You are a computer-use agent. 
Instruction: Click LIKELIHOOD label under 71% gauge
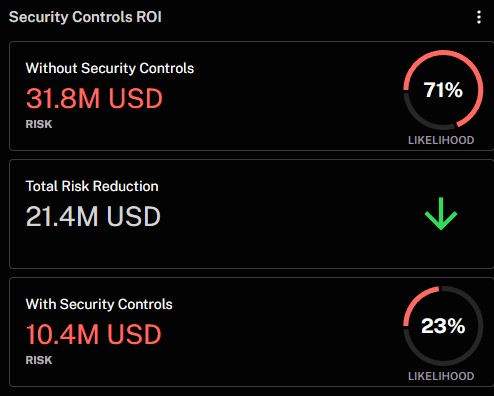[x=441, y=140]
